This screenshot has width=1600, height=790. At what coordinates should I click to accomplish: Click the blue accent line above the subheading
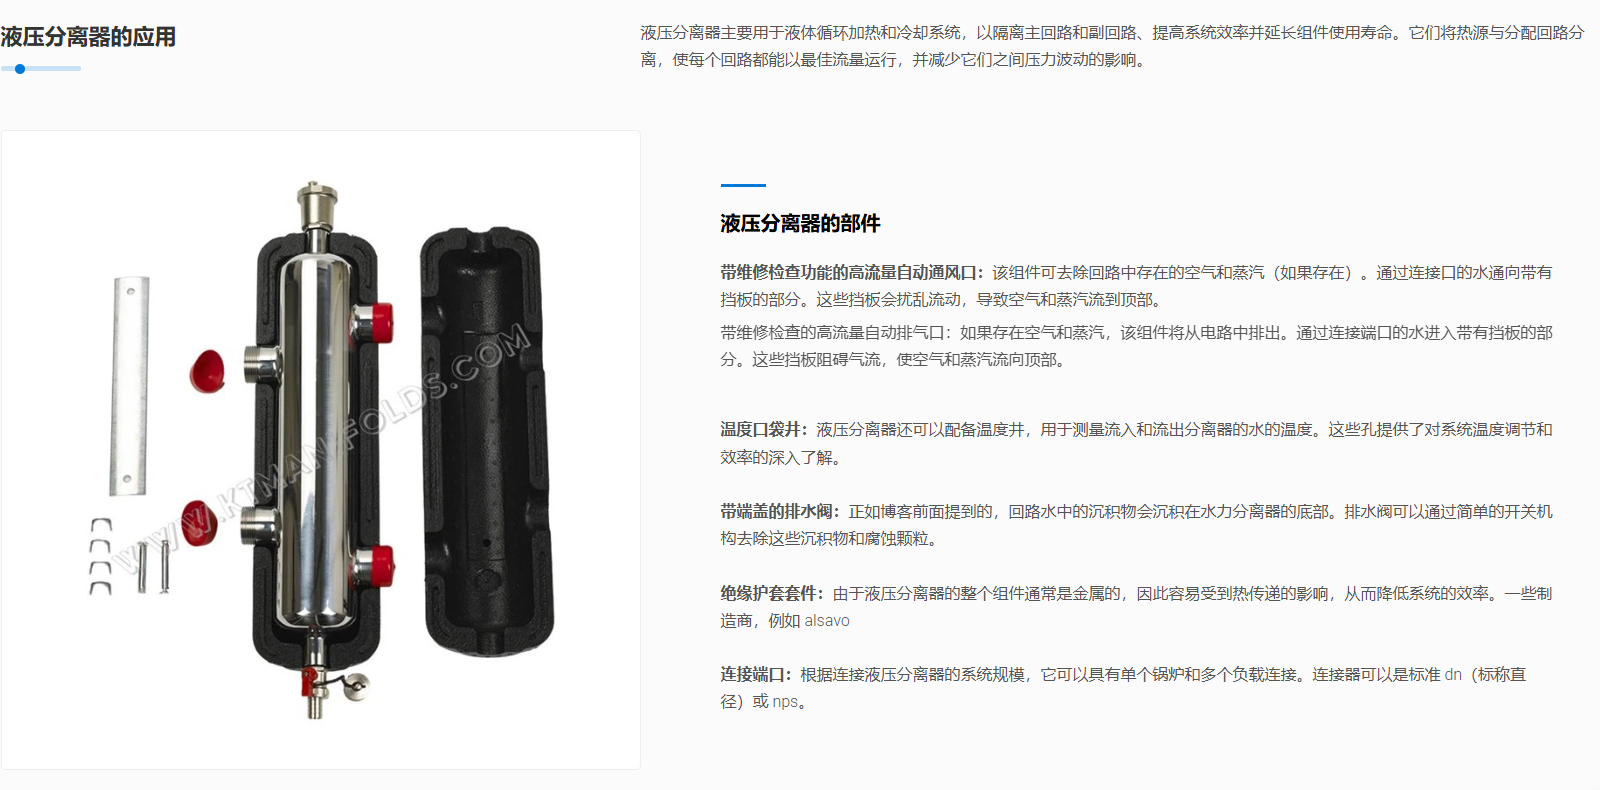point(743,185)
